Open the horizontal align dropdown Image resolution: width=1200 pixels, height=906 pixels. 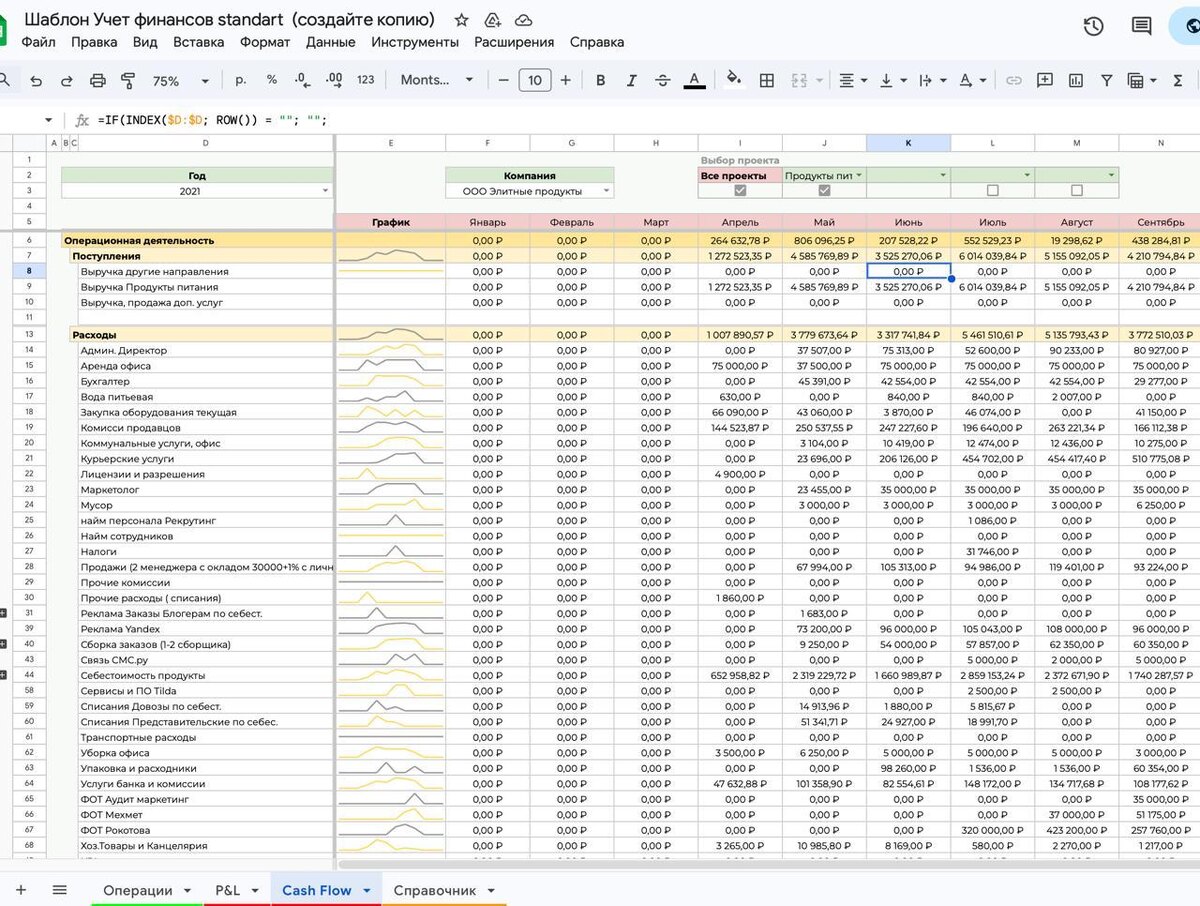pos(852,81)
